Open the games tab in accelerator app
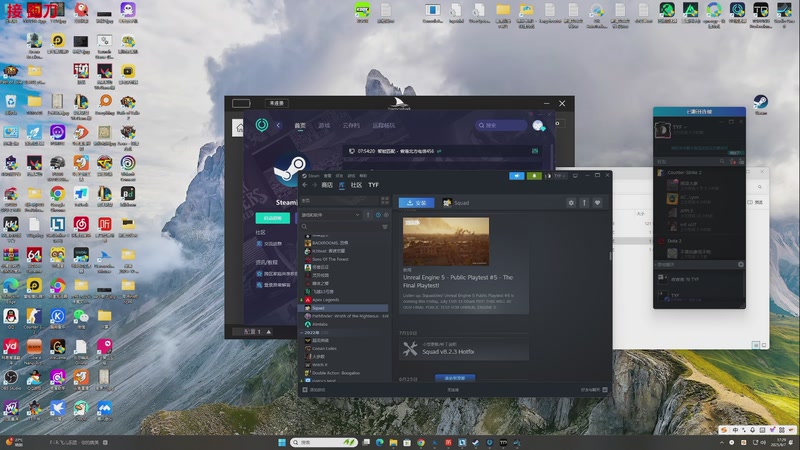Viewport: 800px width, 450px height. [324, 125]
